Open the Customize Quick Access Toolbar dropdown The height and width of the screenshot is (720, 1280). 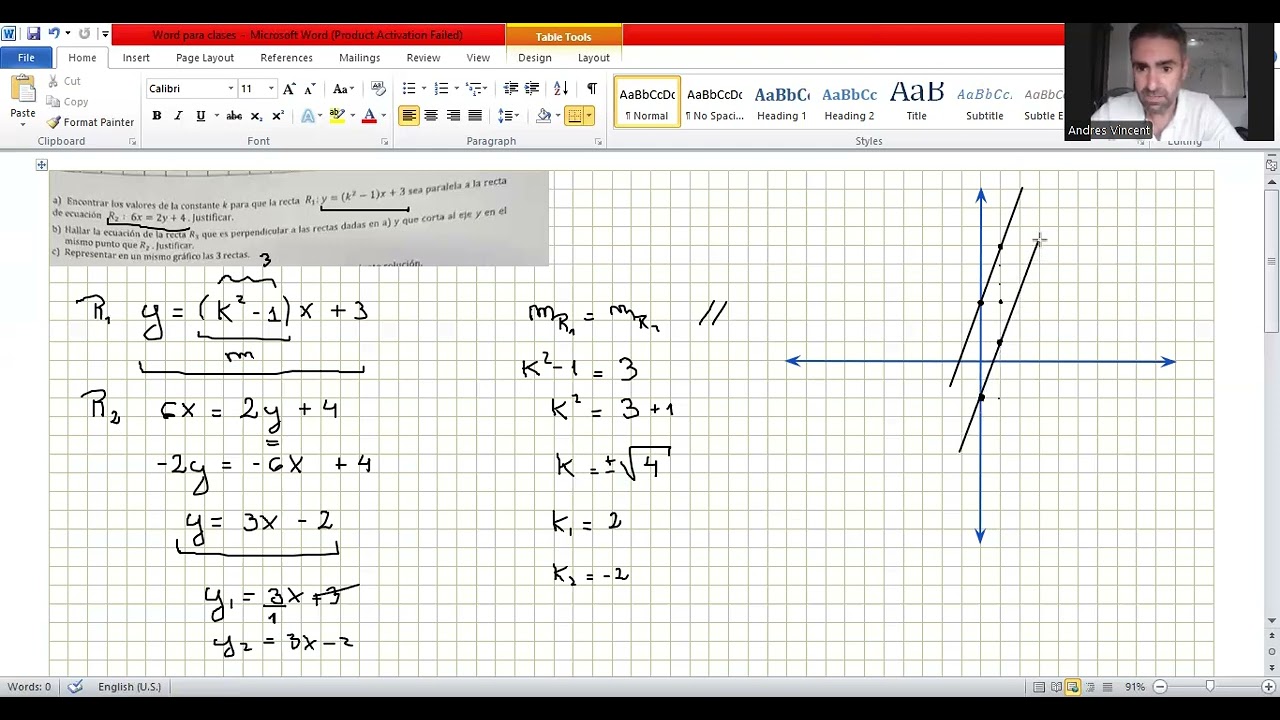(x=105, y=34)
